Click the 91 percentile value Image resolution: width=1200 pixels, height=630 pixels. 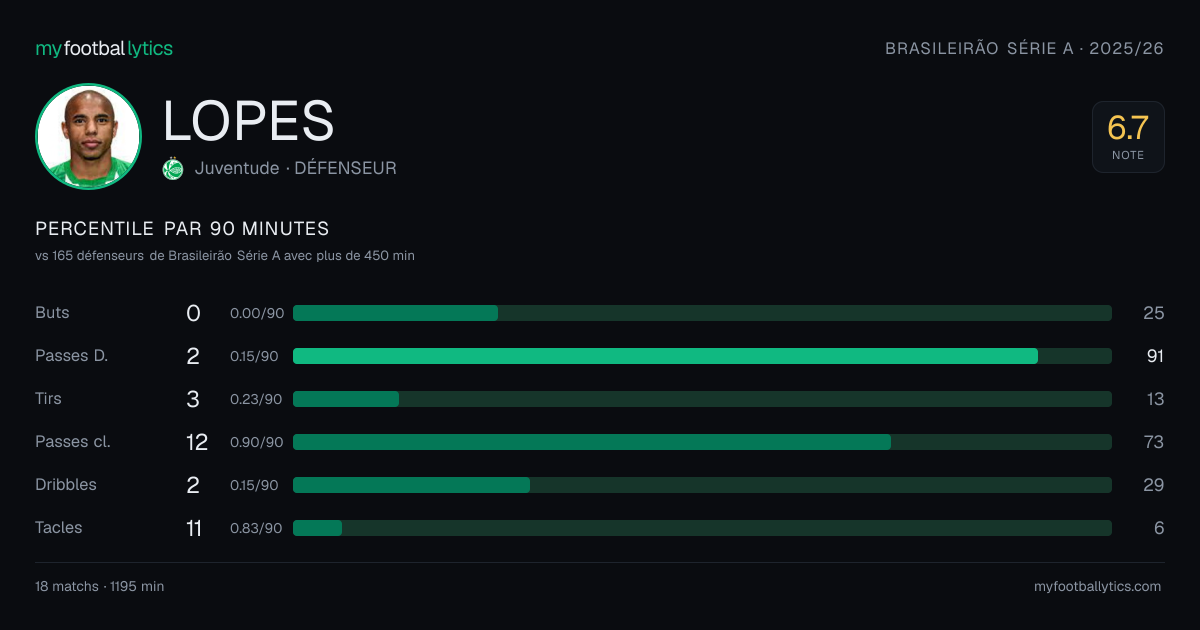(1154, 356)
